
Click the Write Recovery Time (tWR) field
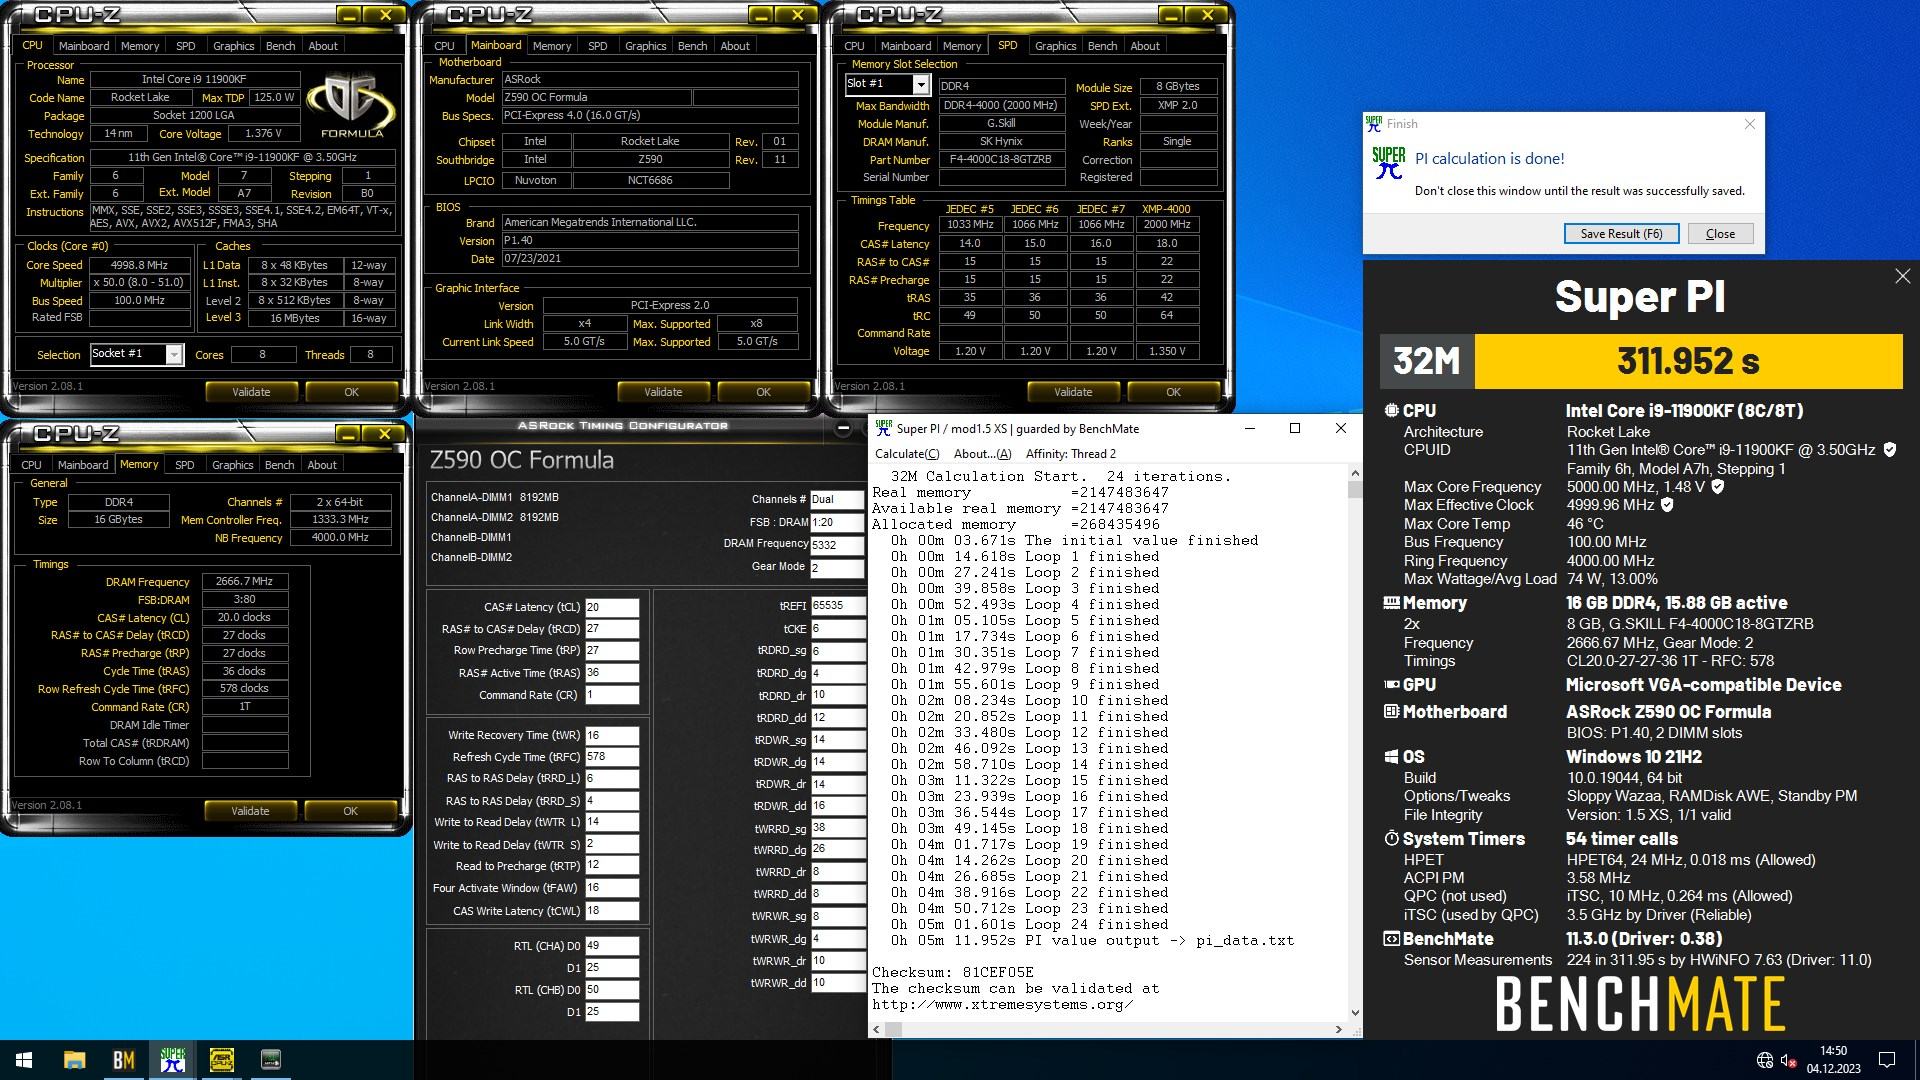click(612, 736)
